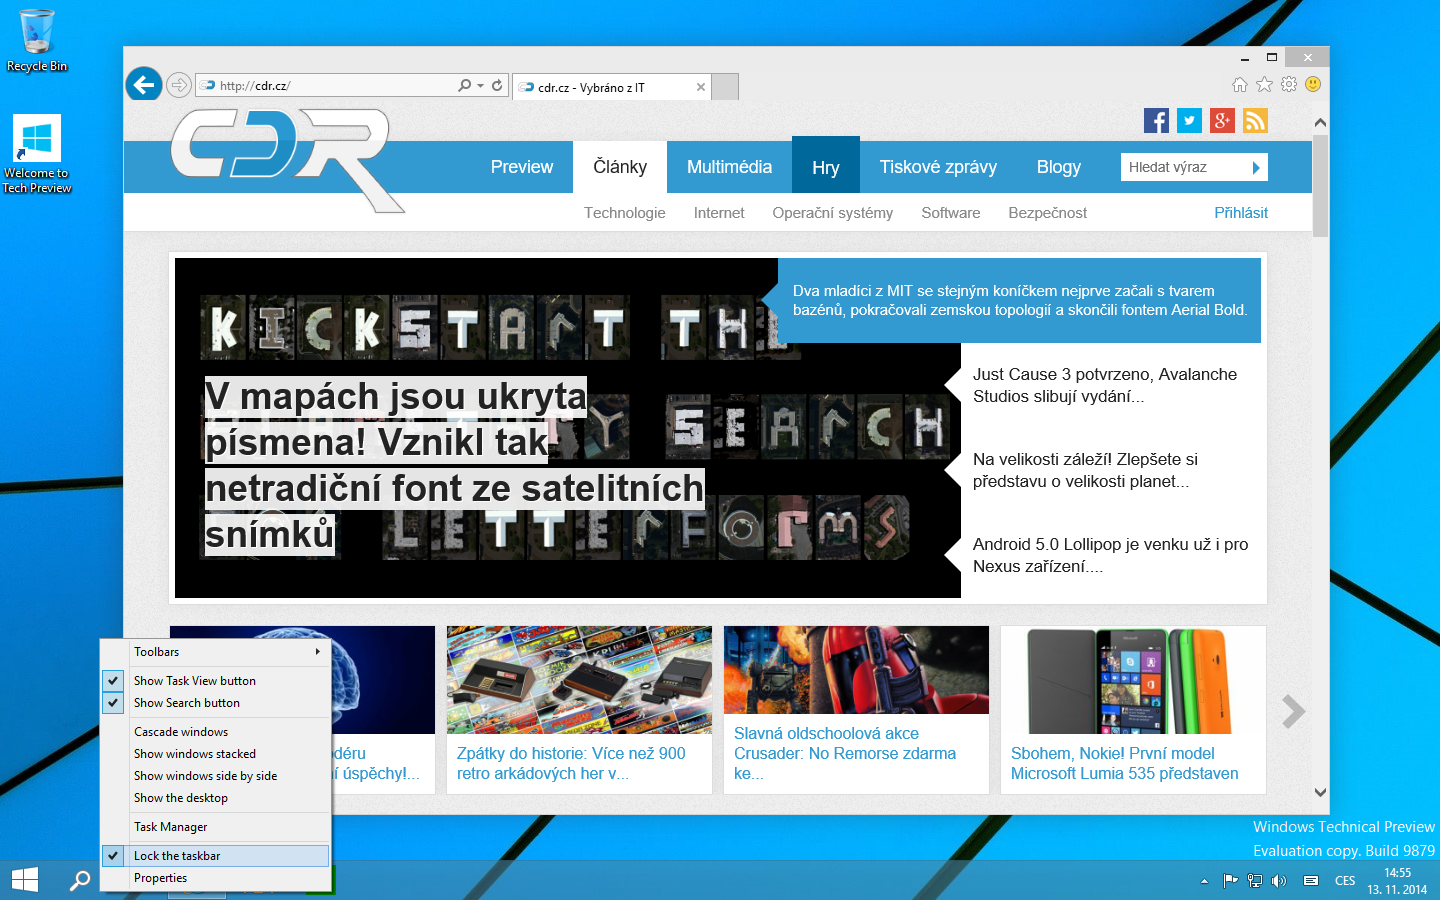Screen dimensions: 1440x900
Task: Click the Hledat výraz search field
Action: pyautogui.click(x=1183, y=167)
